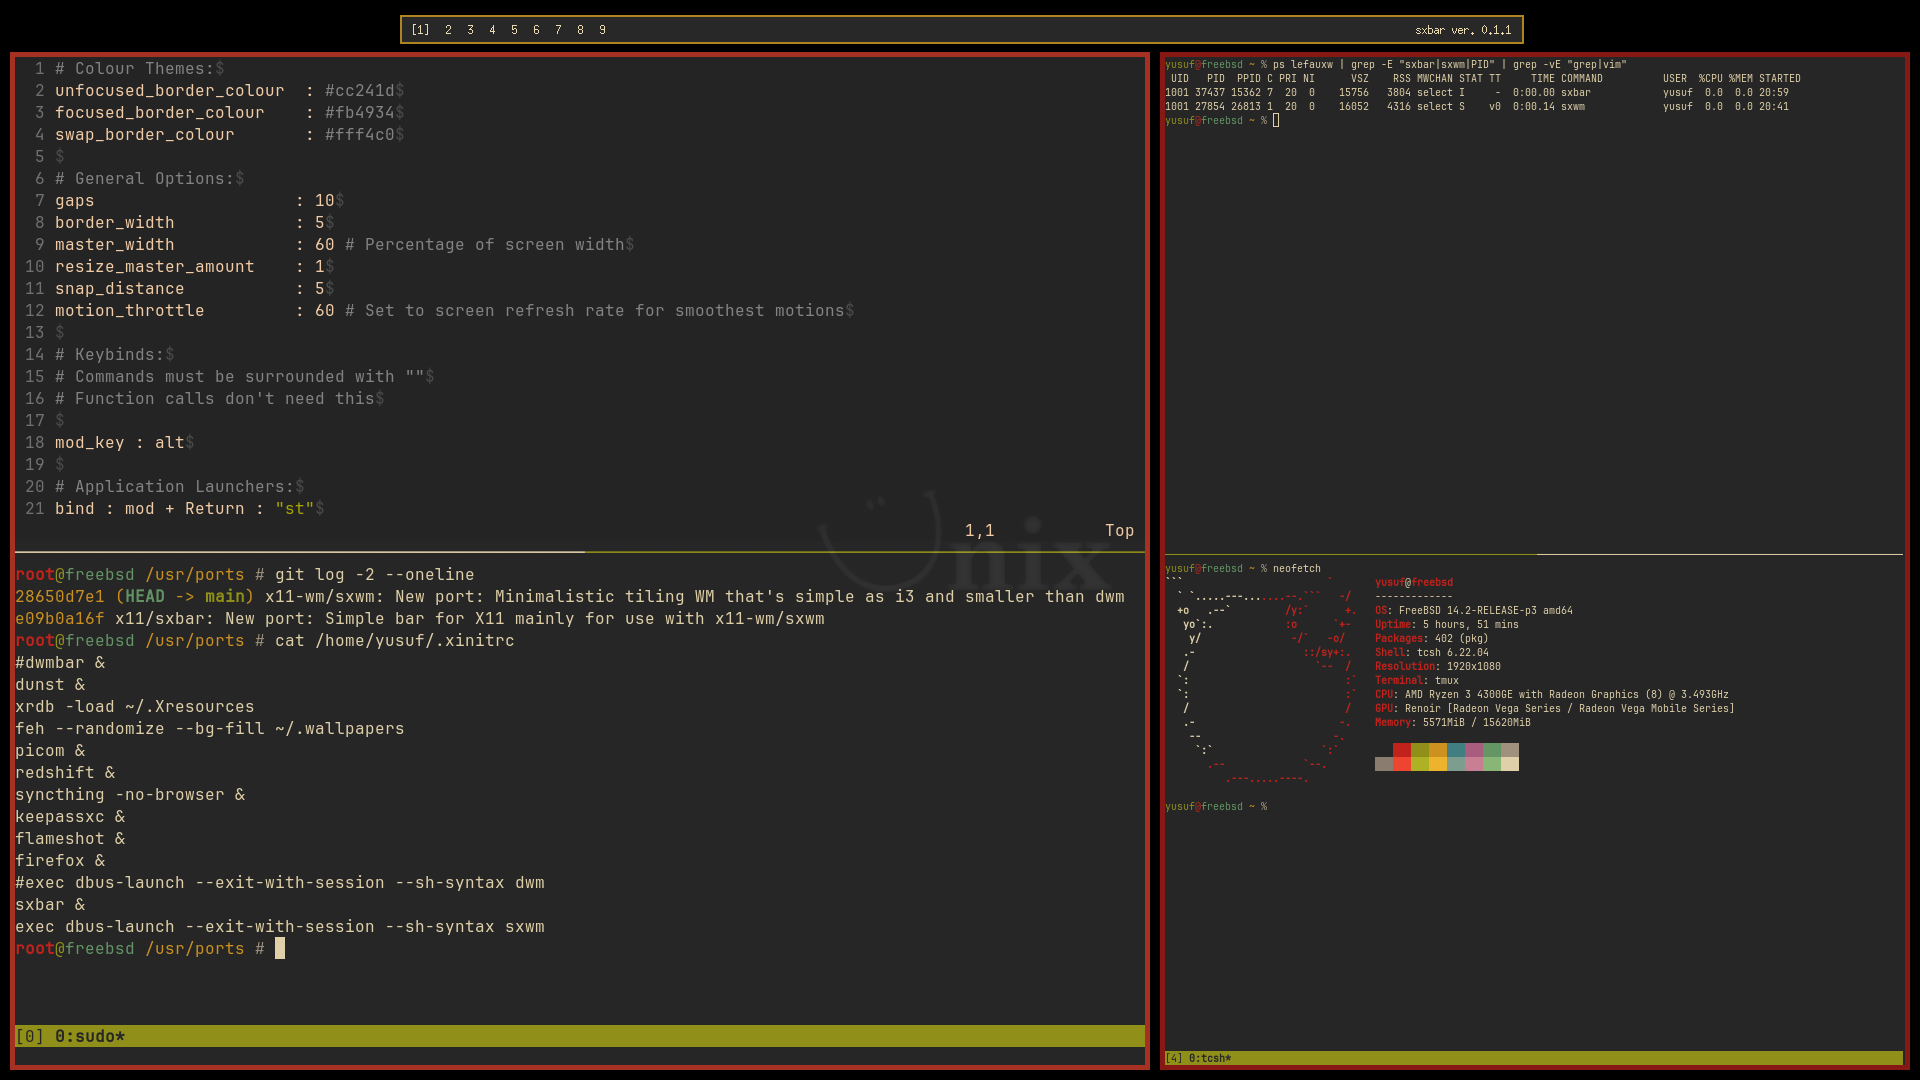Click the active workspace [1] indicator

coord(420,30)
